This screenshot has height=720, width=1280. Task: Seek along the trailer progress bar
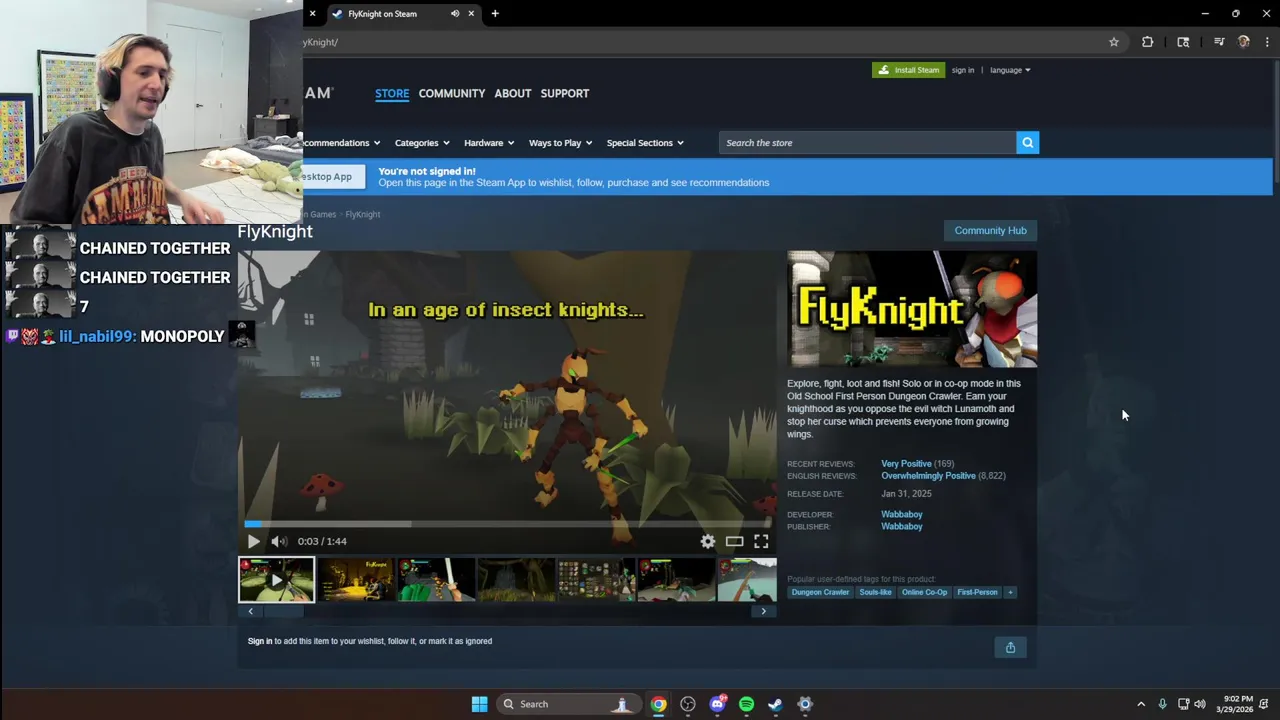click(508, 523)
